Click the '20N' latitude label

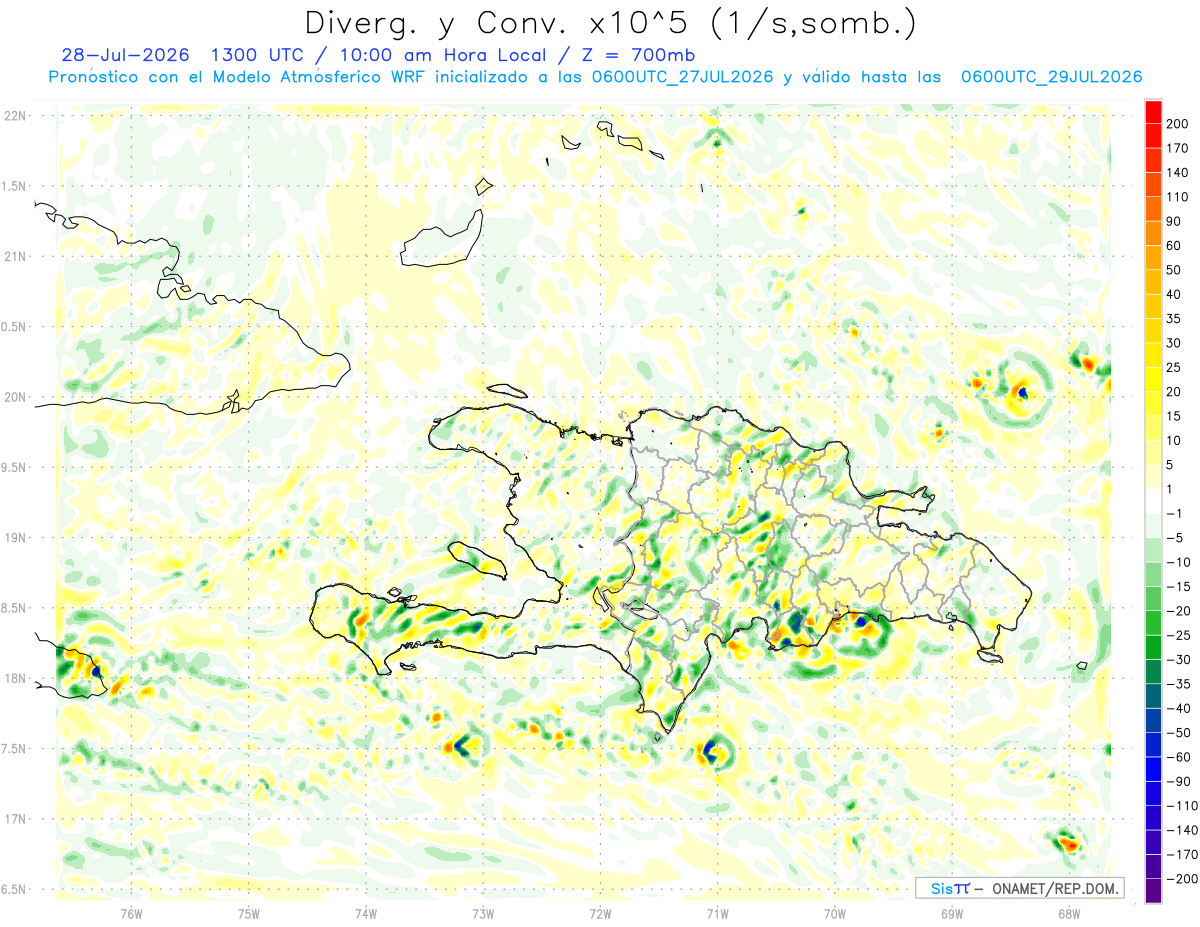(x=14, y=397)
